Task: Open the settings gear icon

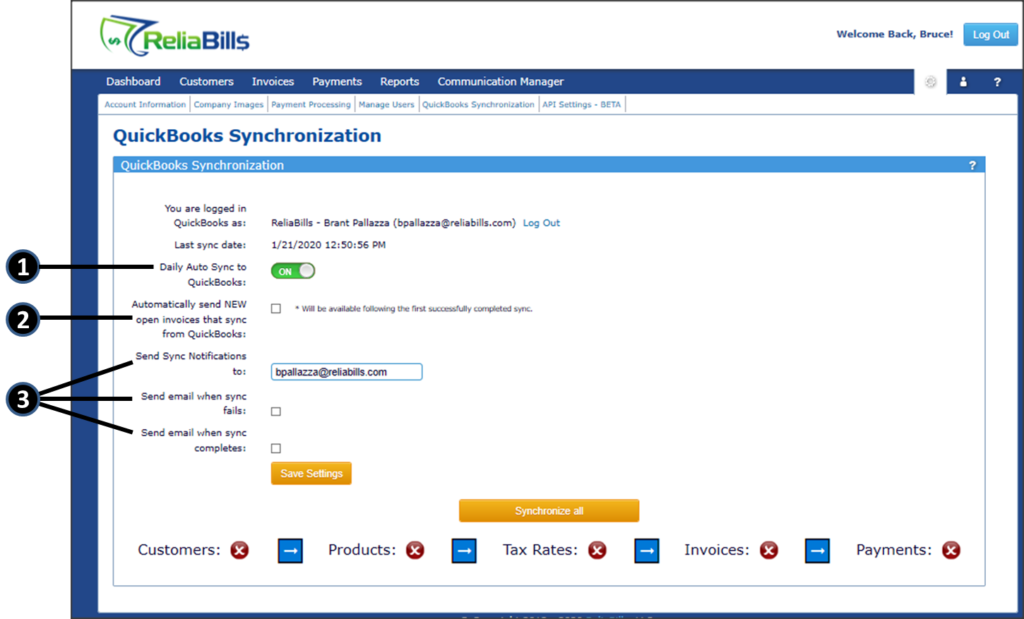Action: click(931, 82)
